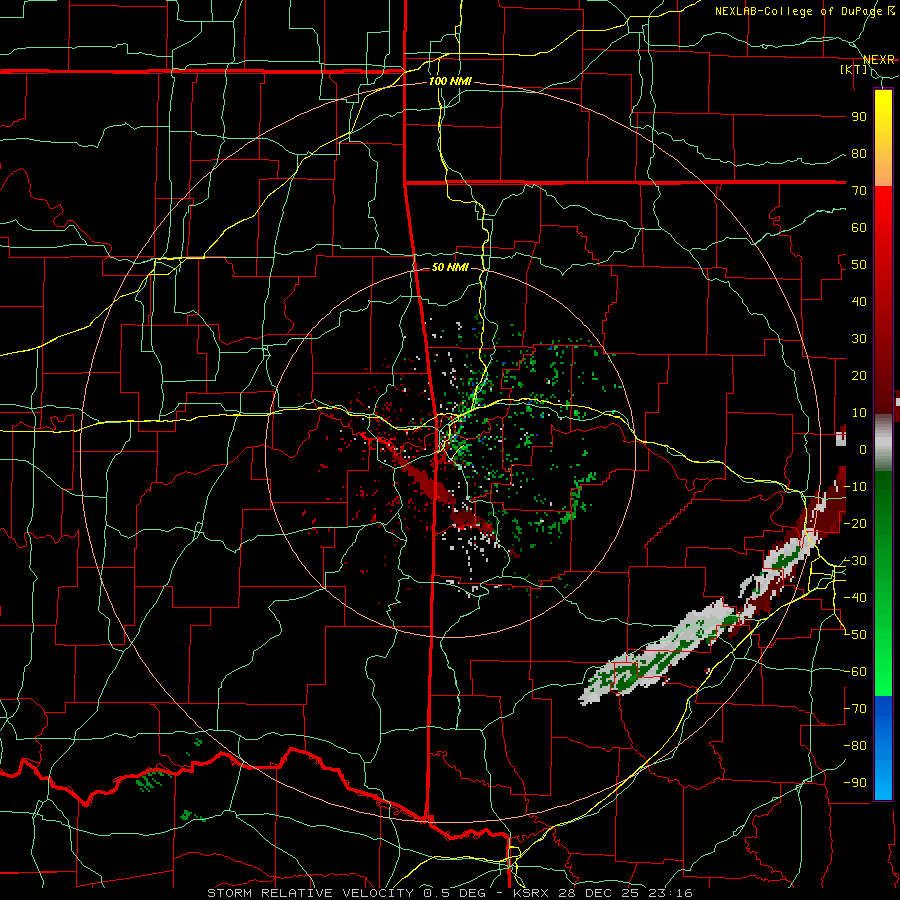Click the -60 value on velocity legend

[x=855, y=672]
